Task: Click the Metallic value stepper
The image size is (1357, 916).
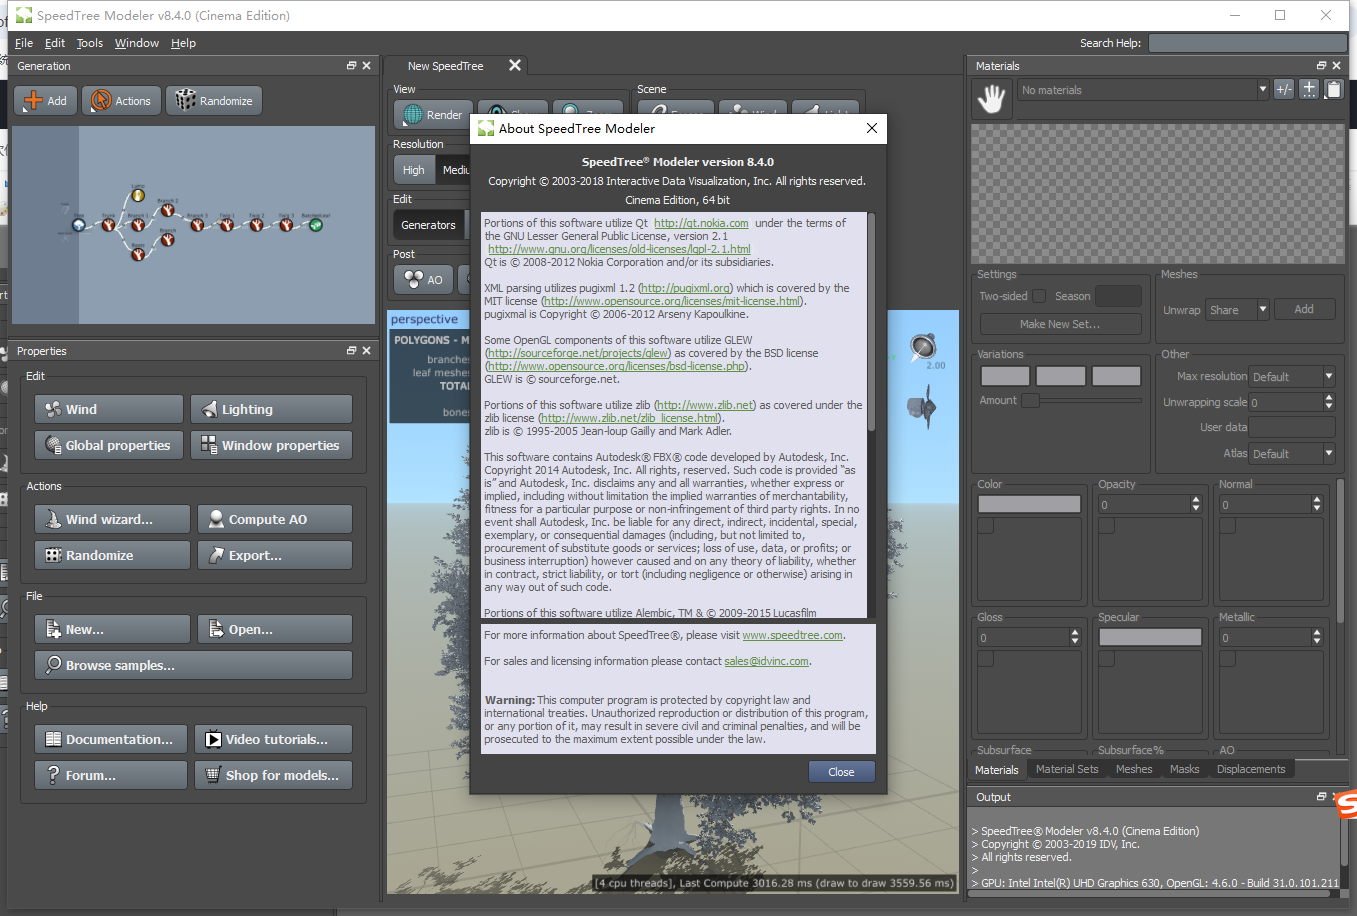Action: 1317,637
